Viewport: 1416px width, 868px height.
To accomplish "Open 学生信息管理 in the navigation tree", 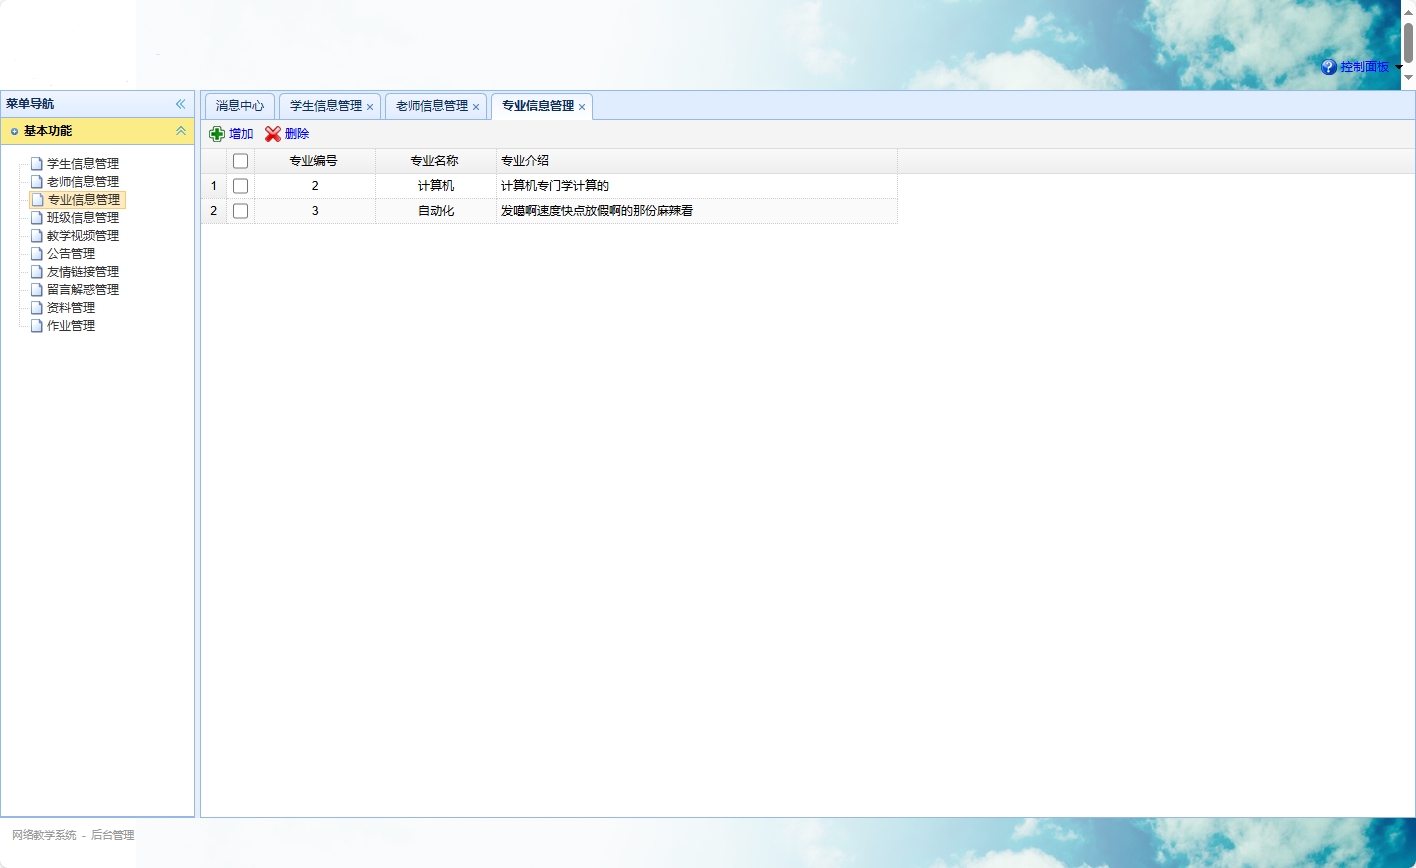I will (83, 164).
